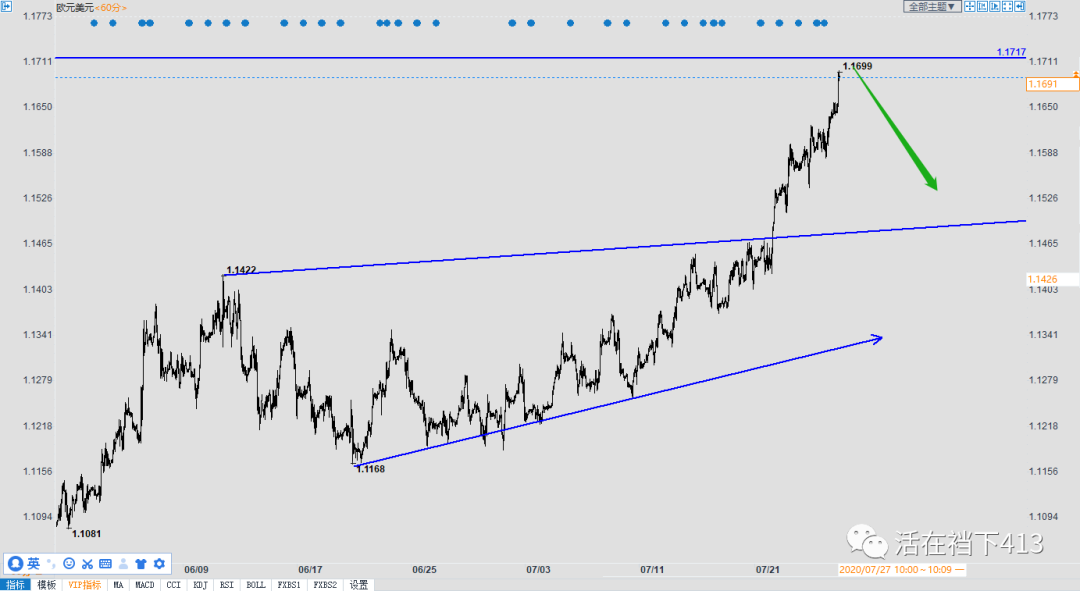
Task: Open the emoji smiley icon in IME bar
Action: (69, 563)
